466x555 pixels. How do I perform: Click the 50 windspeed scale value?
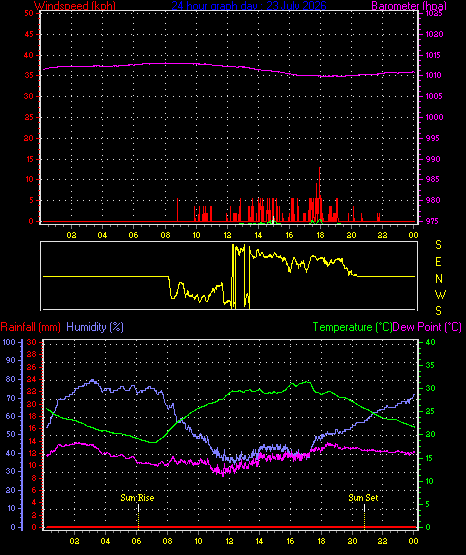(29, 13)
